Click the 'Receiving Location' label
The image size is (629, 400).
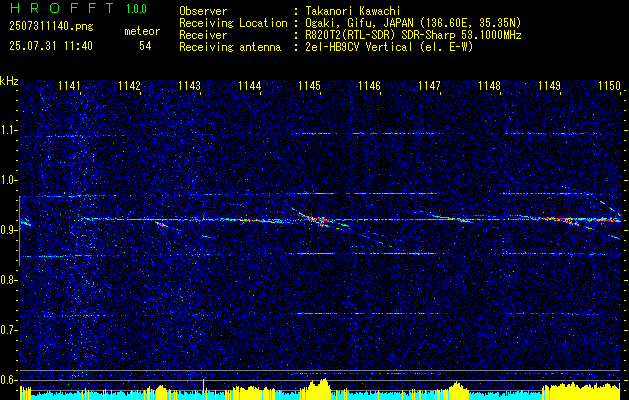coord(233,23)
